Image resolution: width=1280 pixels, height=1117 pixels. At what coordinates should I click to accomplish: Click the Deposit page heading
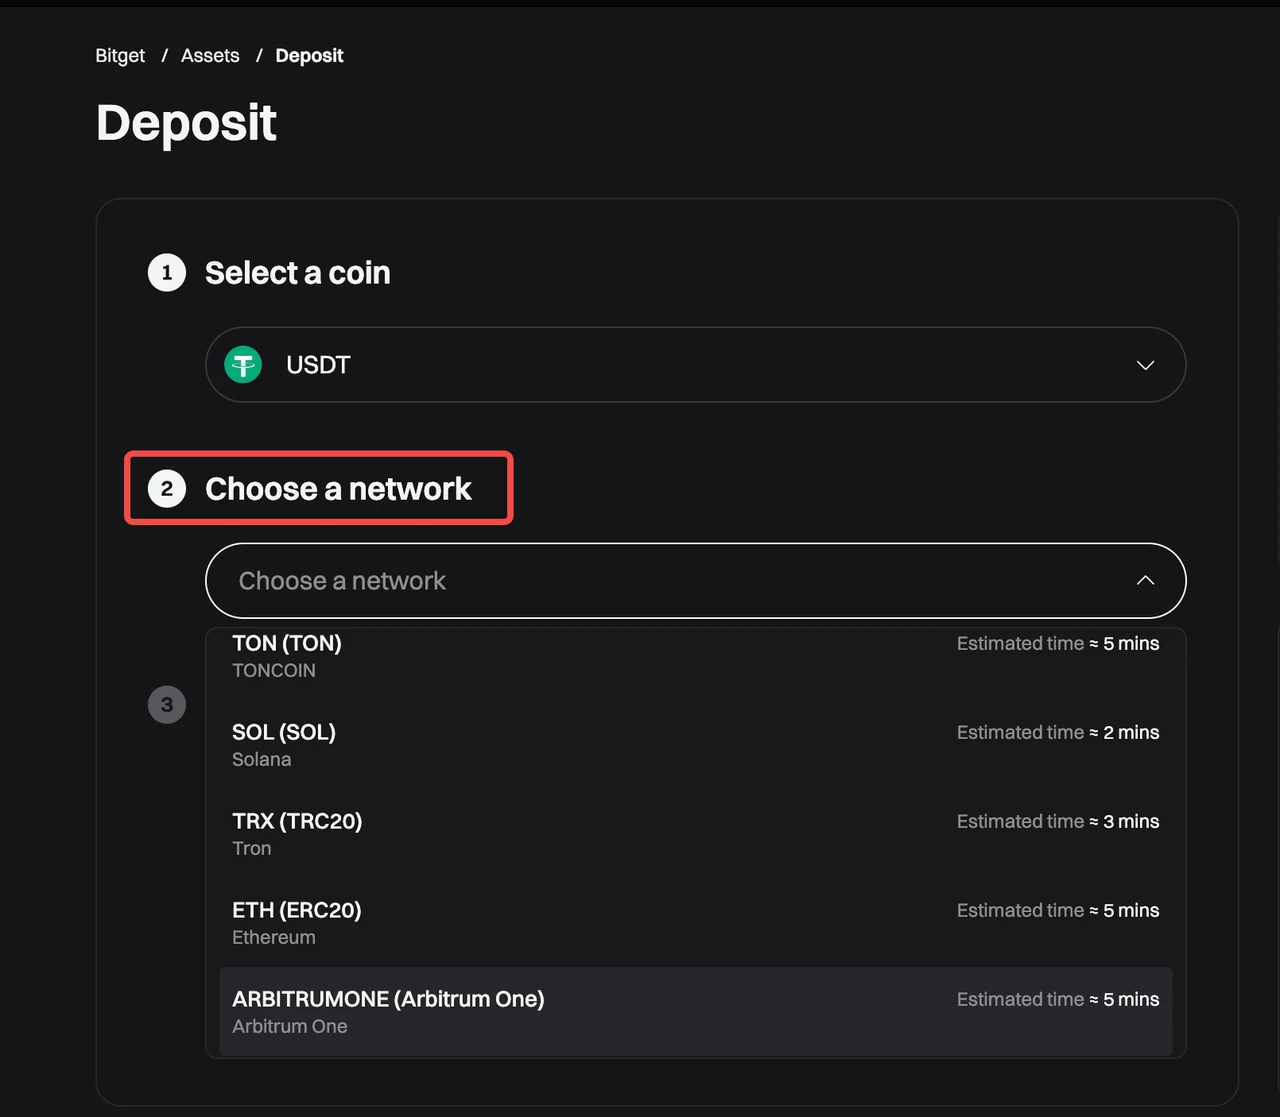(186, 125)
